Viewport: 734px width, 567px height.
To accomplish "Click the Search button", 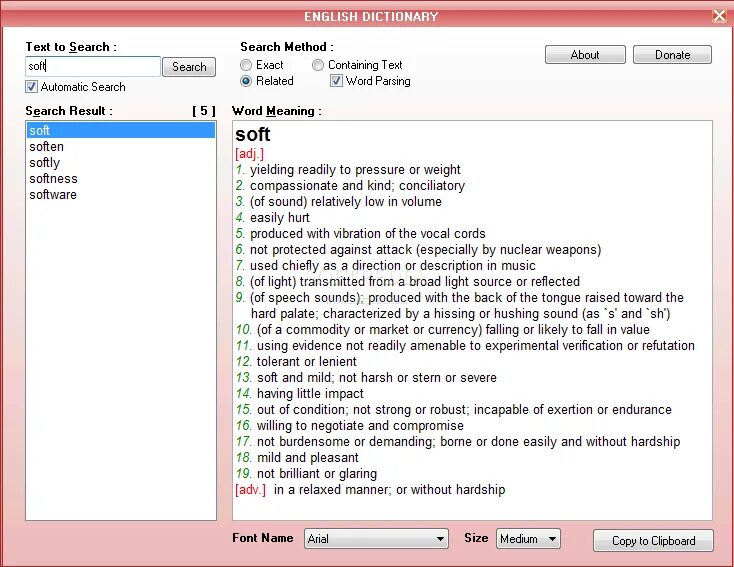I will pos(189,67).
